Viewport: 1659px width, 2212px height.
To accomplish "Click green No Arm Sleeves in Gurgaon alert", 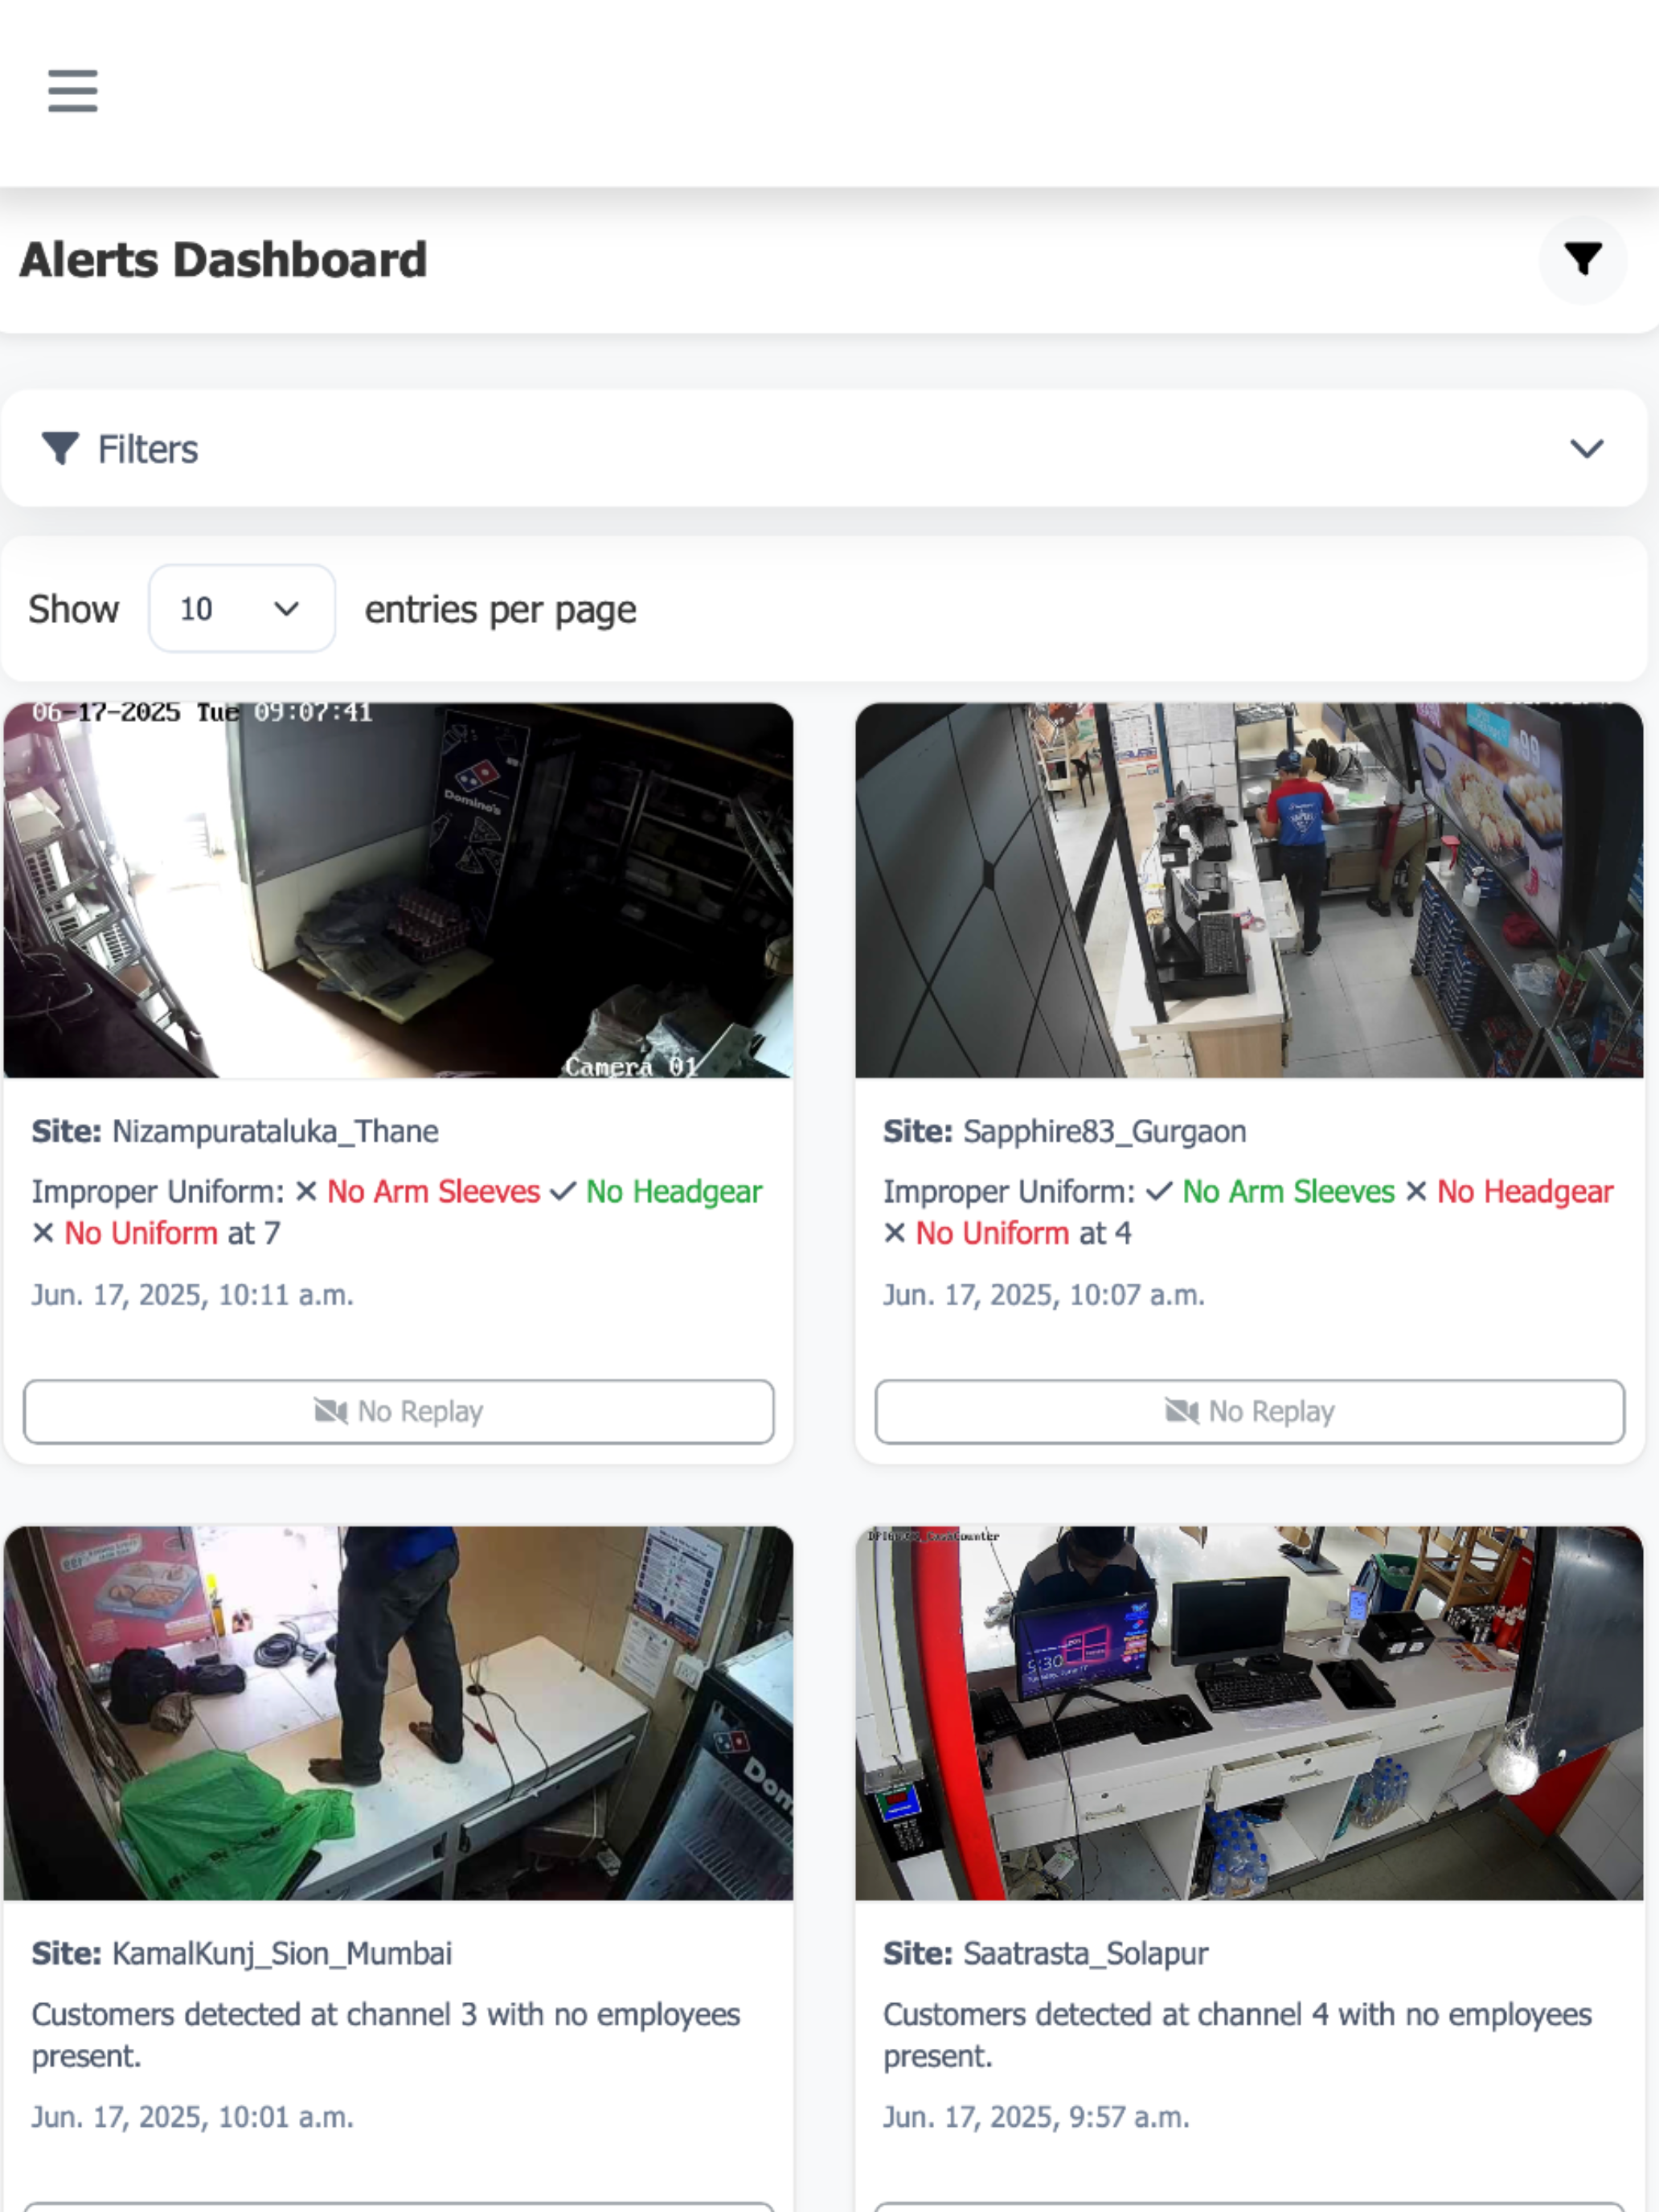I will click(x=1288, y=1192).
